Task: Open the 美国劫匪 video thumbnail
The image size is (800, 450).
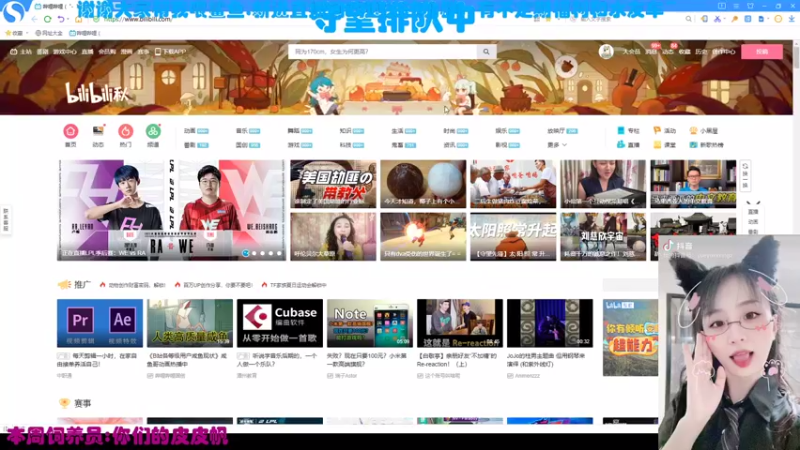Action: point(333,184)
